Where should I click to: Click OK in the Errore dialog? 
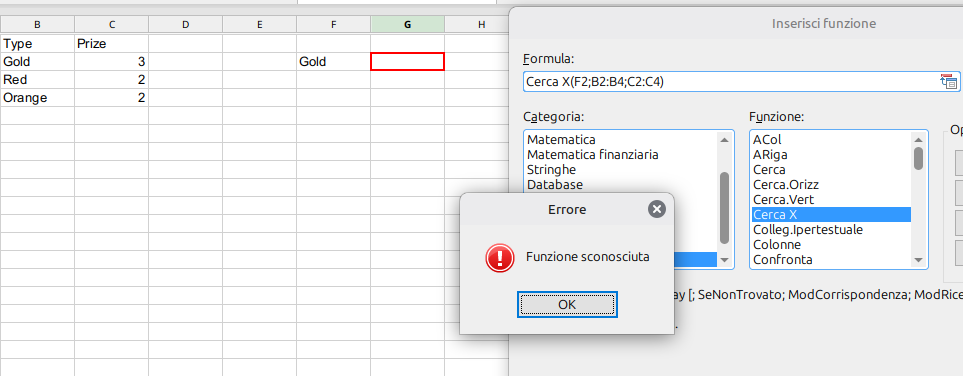[567, 305]
